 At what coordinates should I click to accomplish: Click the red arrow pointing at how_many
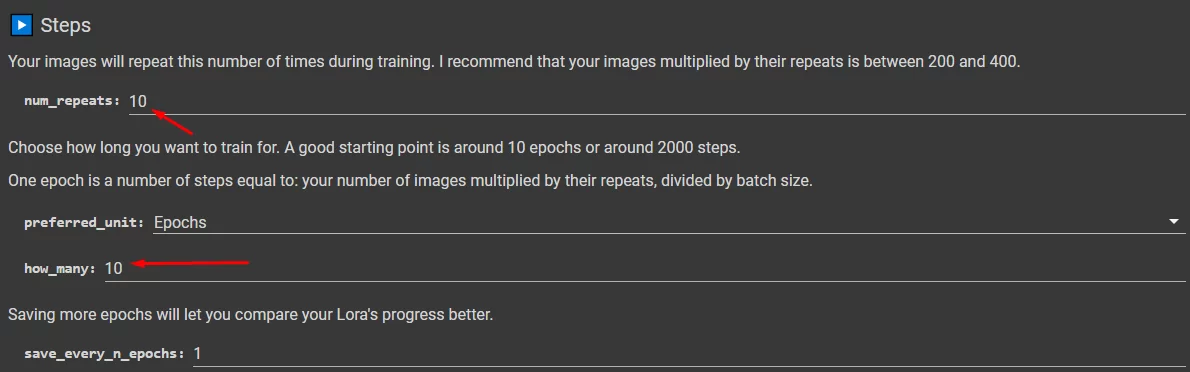tap(191, 263)
